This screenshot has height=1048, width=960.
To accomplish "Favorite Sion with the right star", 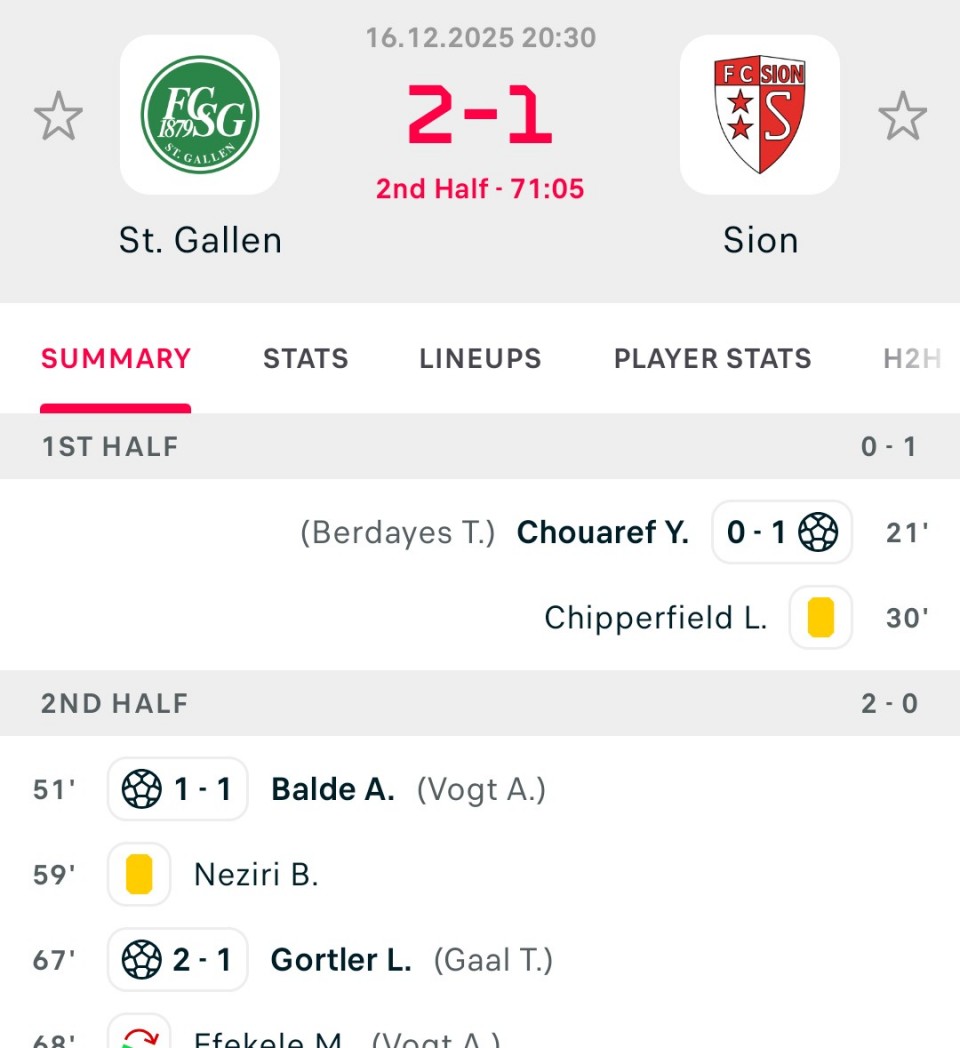I will pos(902,116).
